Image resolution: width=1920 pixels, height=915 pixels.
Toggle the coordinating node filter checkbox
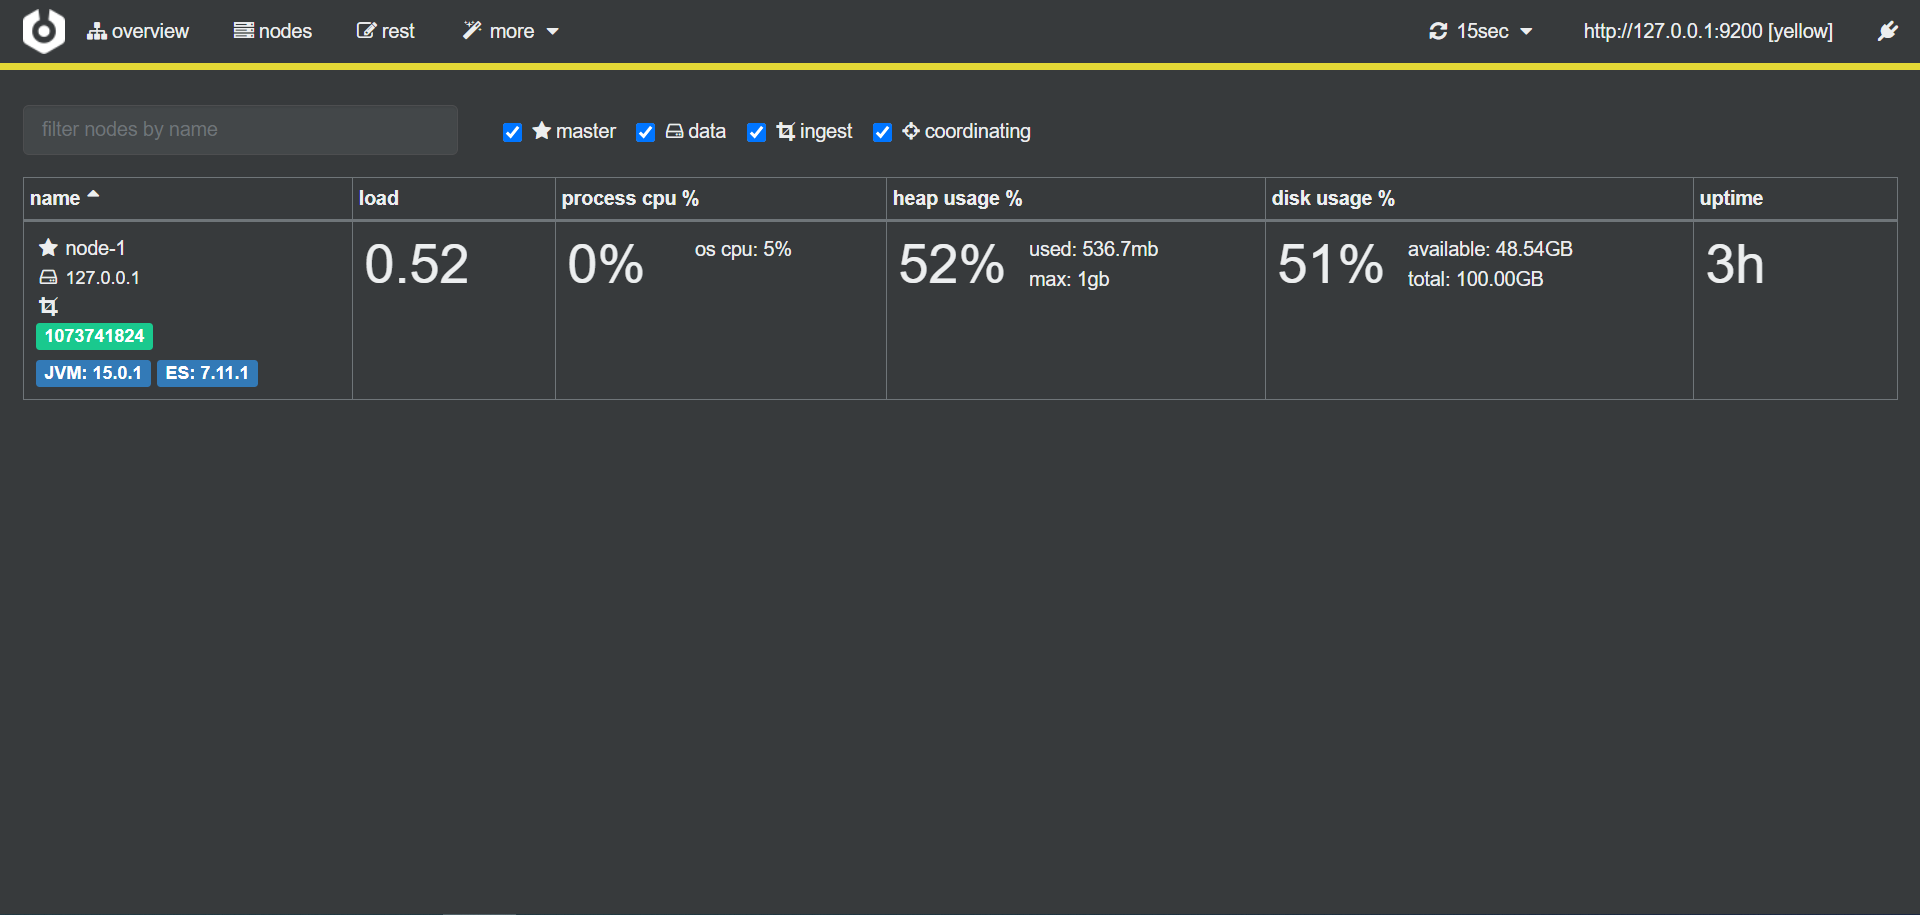(x=882, y=132)
